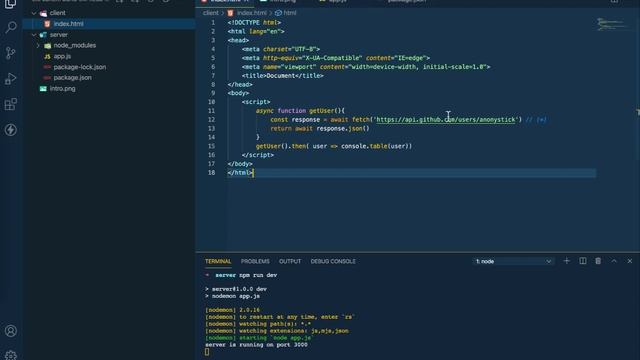Image resolution: width=640 pixels, height=360 pixels.
Task: Select the client folder row
Action: coord(109,13)
